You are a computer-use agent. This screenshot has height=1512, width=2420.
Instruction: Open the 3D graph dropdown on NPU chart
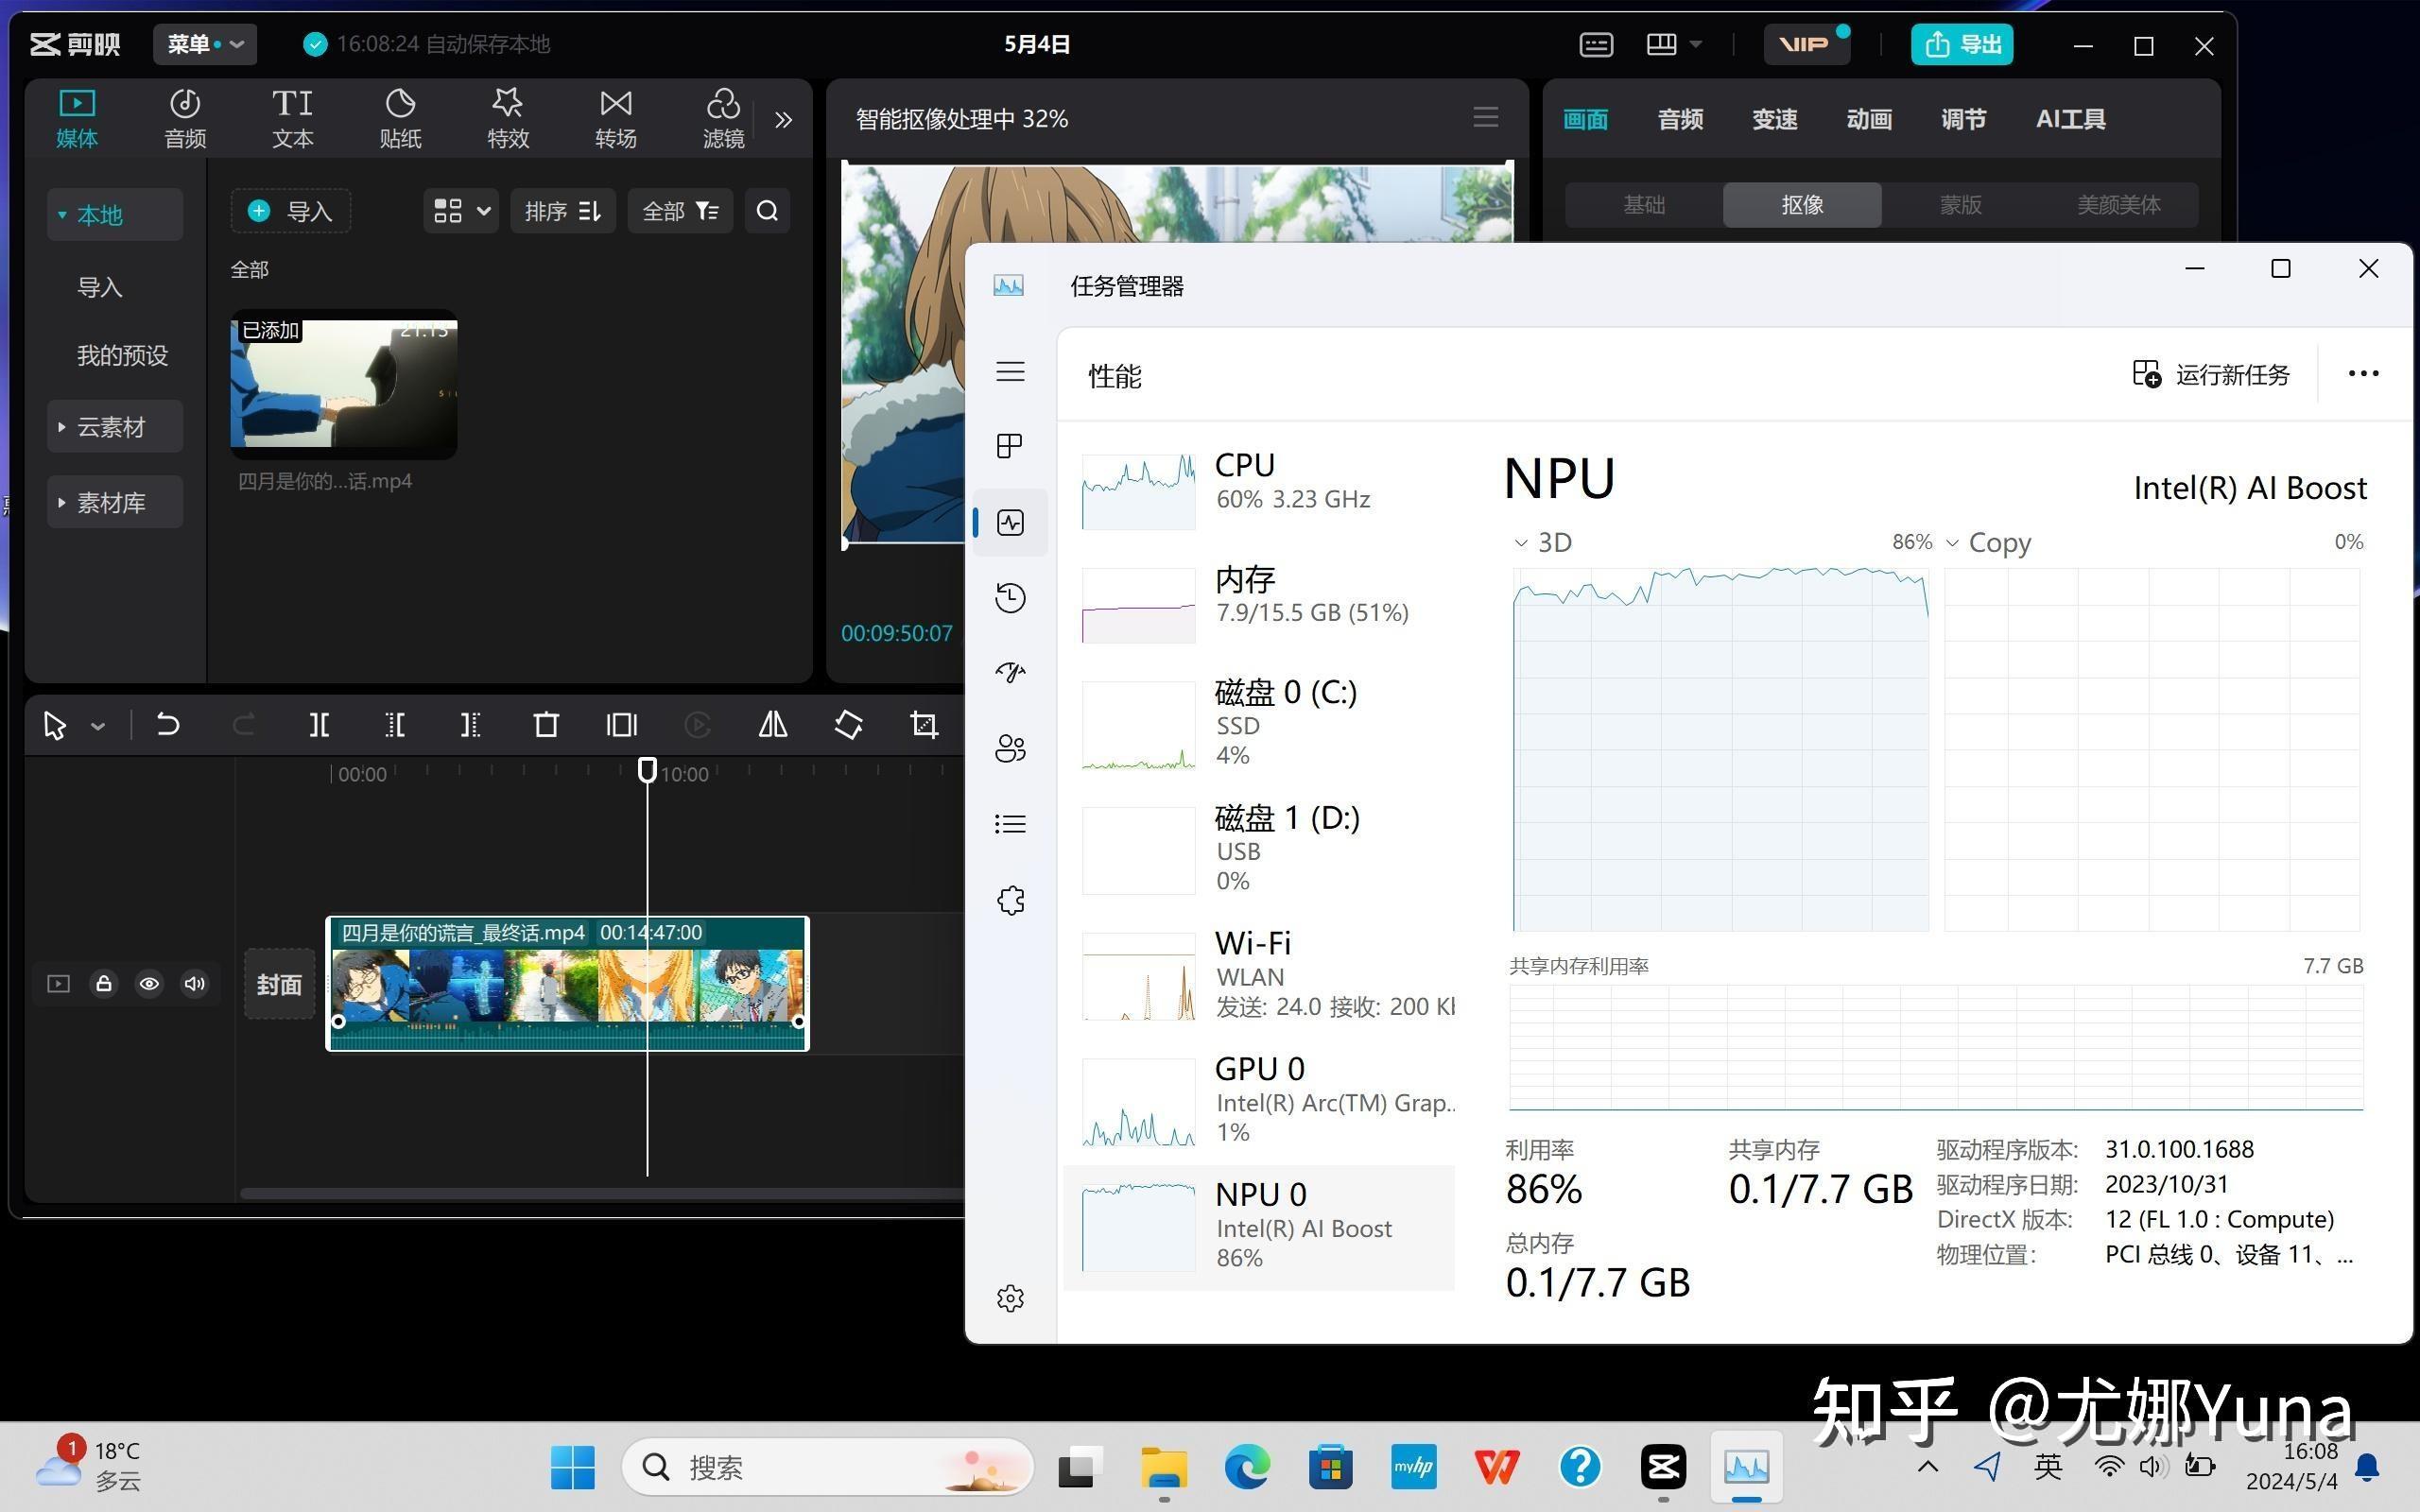click(x=1521, y=542)
